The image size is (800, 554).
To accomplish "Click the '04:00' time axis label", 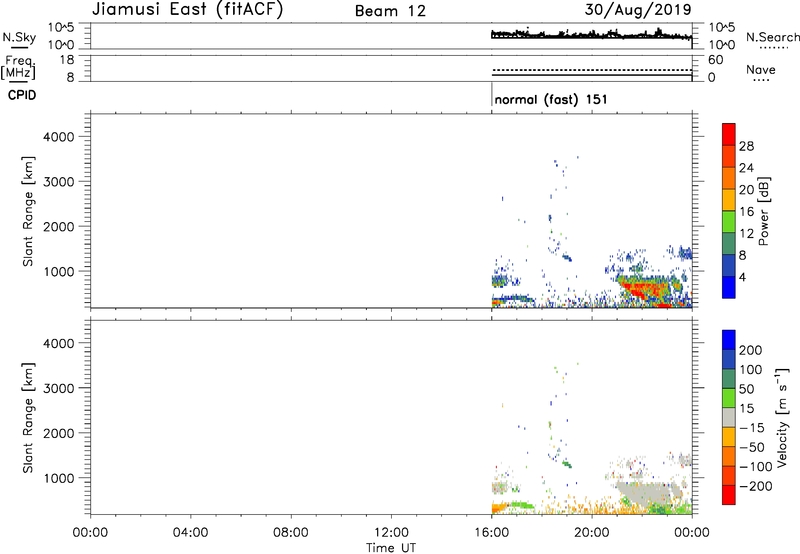I will [x=191, y=533].
